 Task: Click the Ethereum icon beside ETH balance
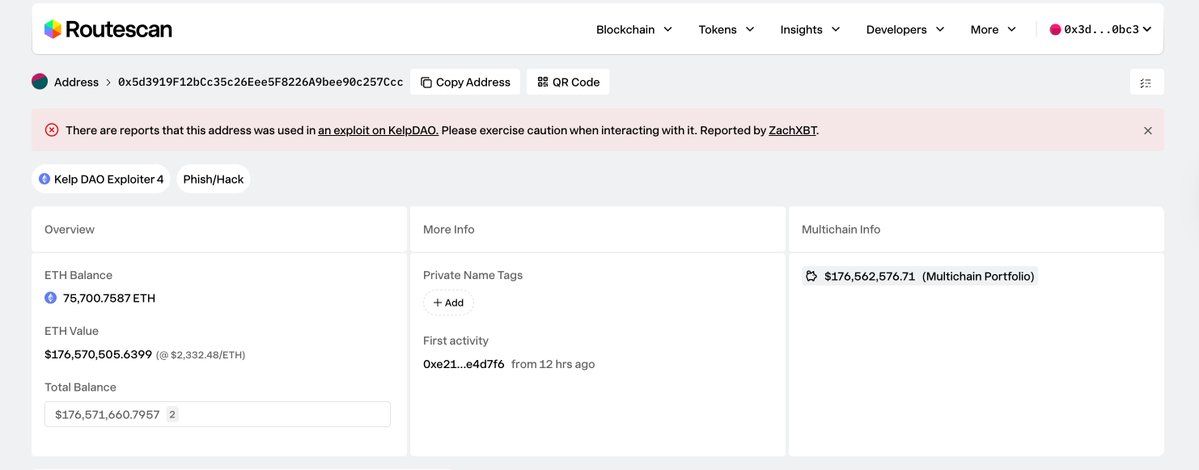tap(51, 298)
